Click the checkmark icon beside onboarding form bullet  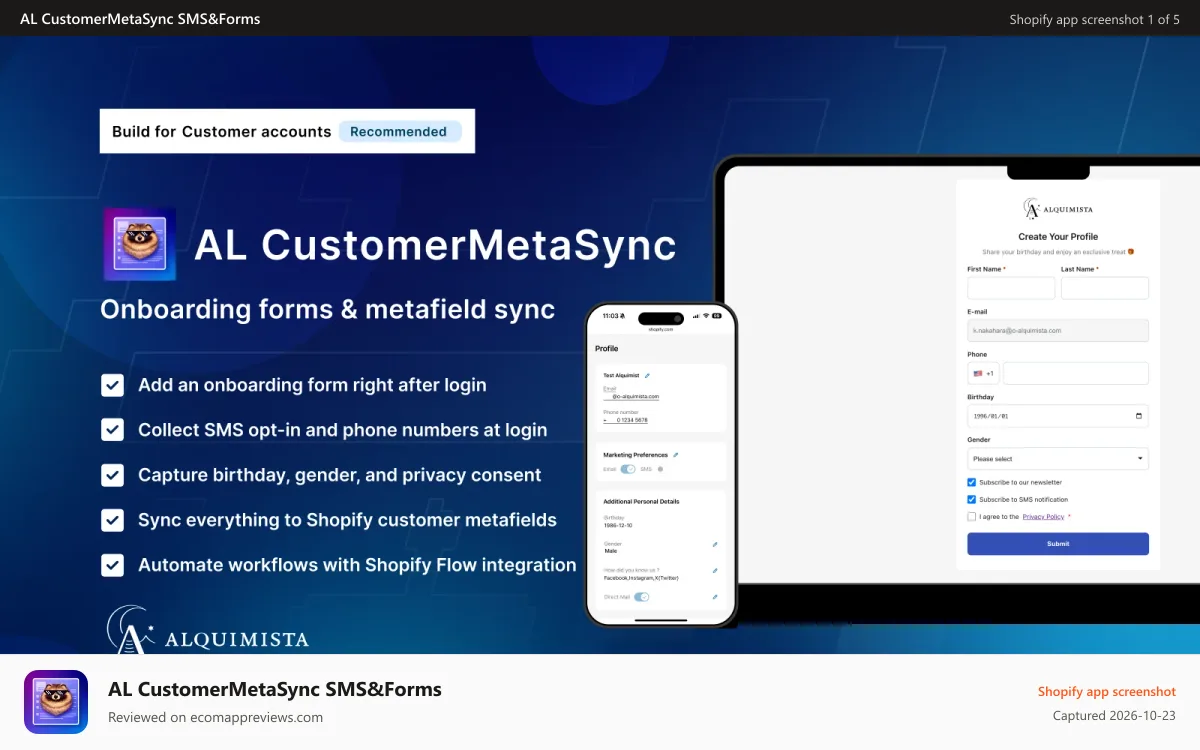click(x=113, y=385)
